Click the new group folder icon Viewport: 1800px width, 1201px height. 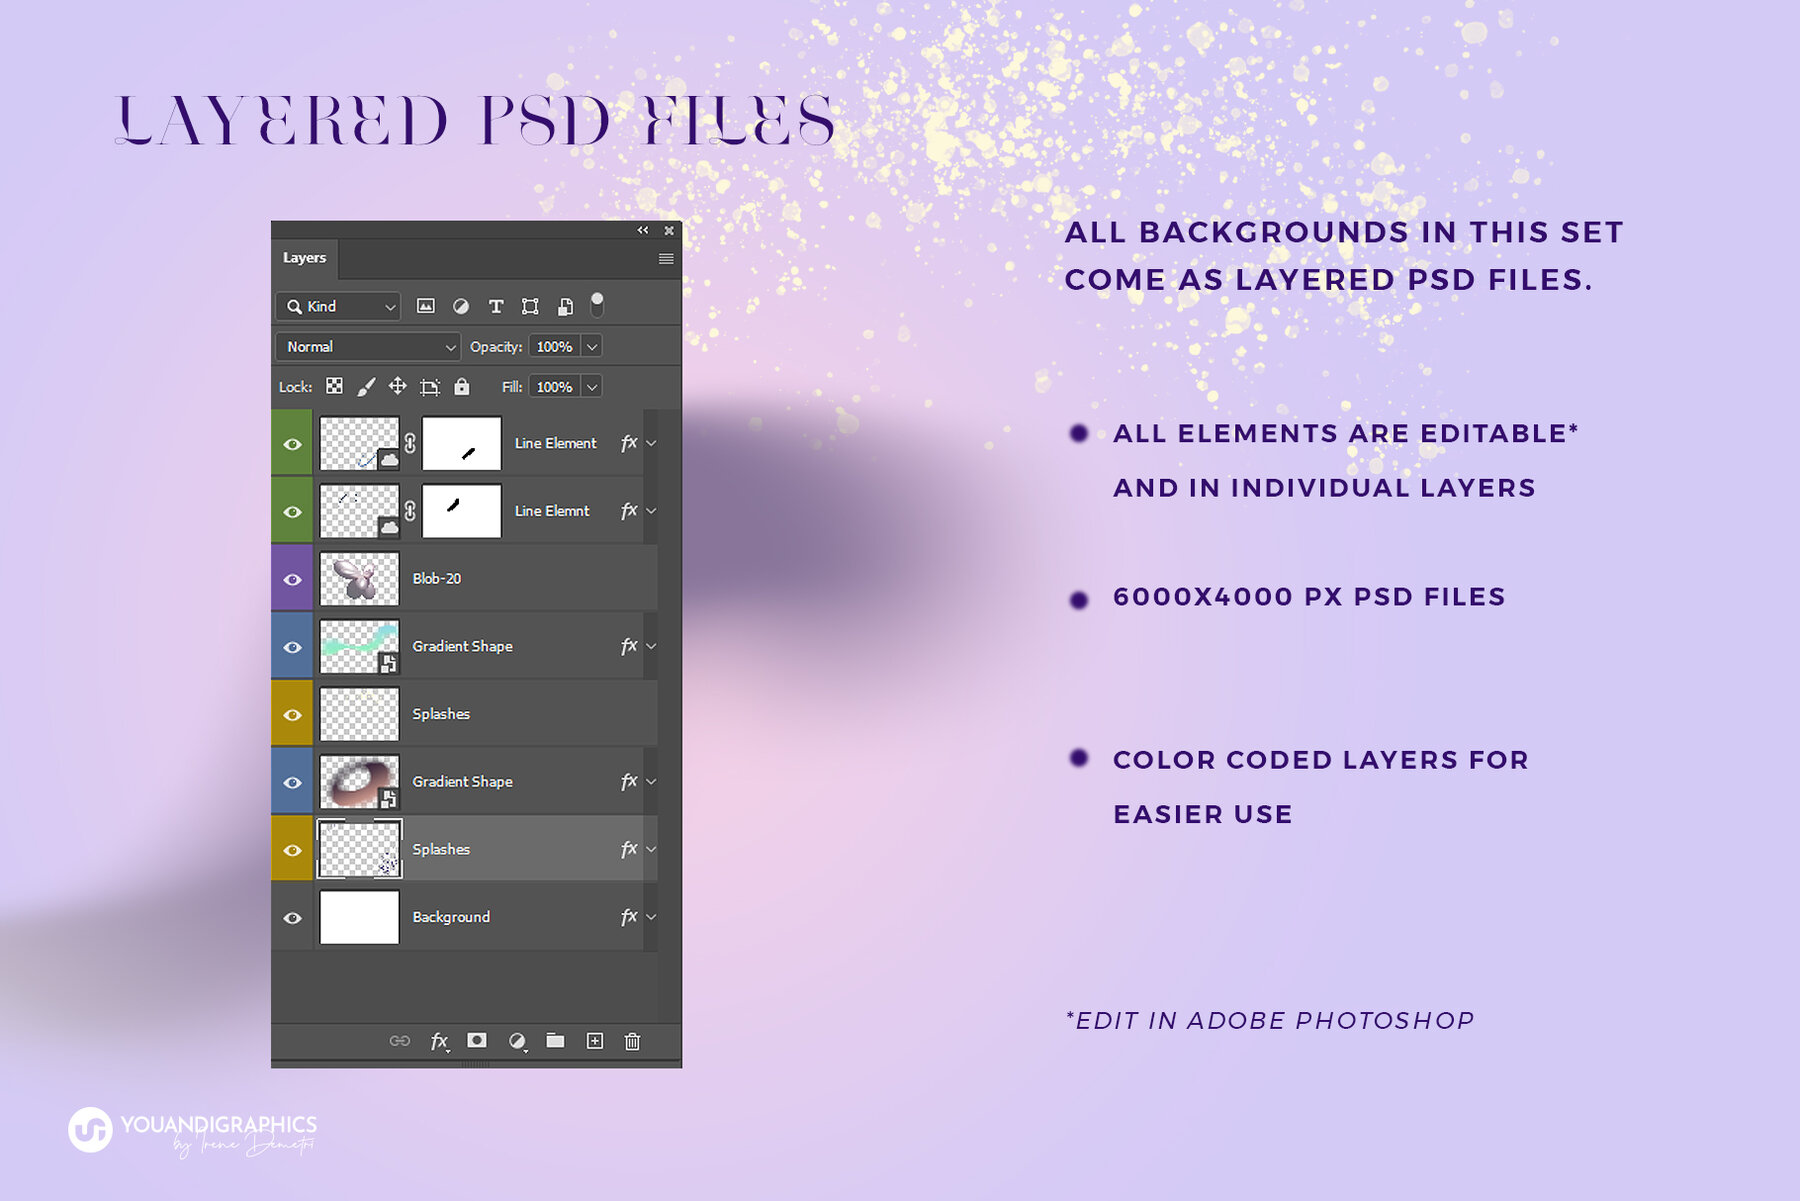point(555,1041)
